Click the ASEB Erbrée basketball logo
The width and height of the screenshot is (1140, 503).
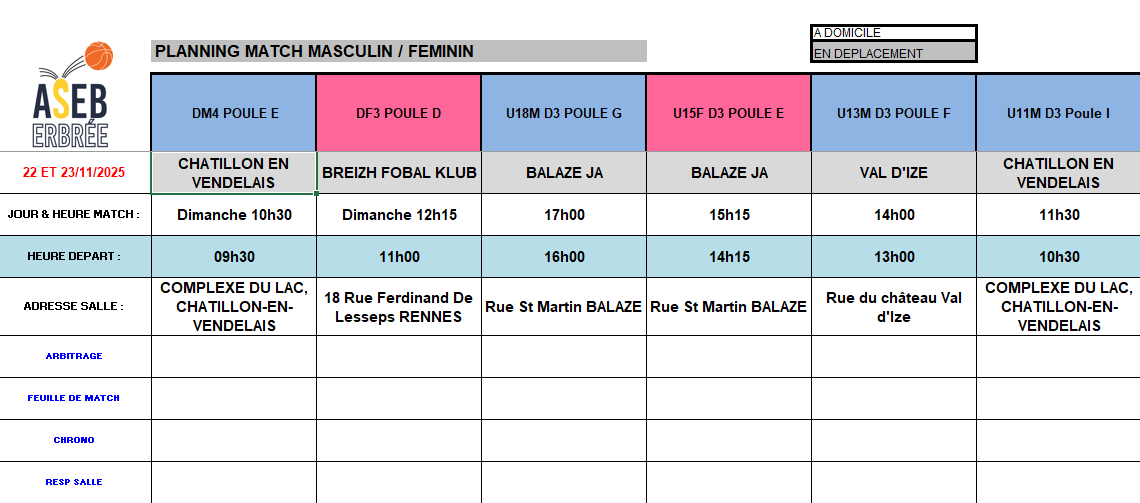pyautogui.click(x=73, y=96)
